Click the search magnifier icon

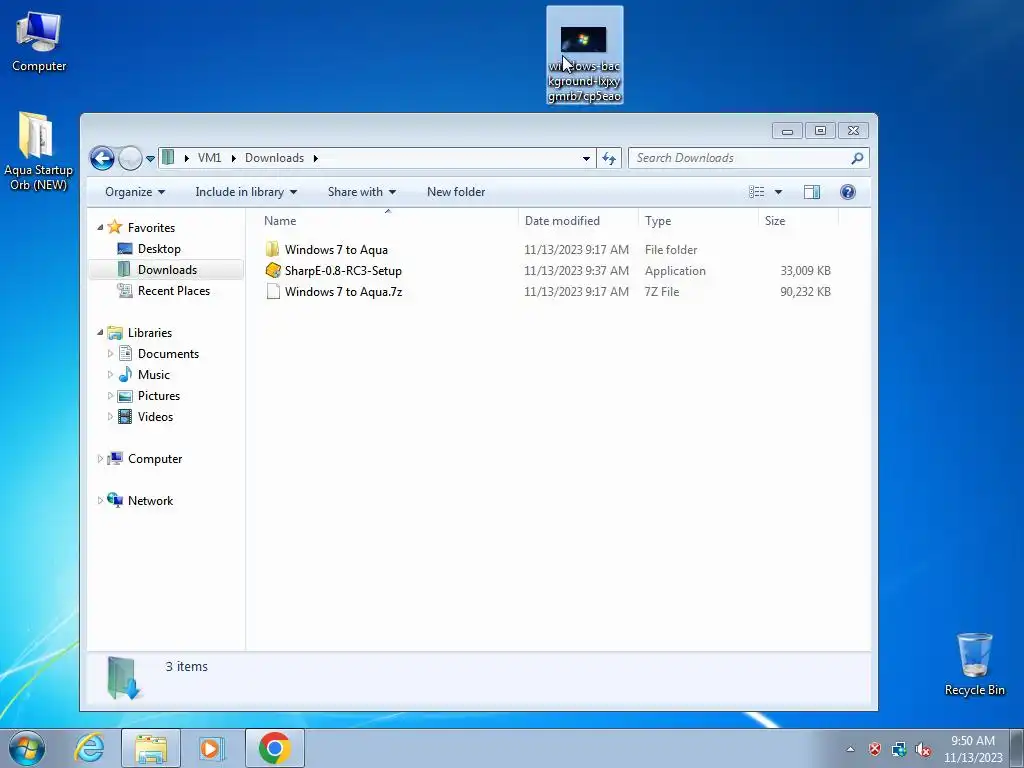pos(857,158)
